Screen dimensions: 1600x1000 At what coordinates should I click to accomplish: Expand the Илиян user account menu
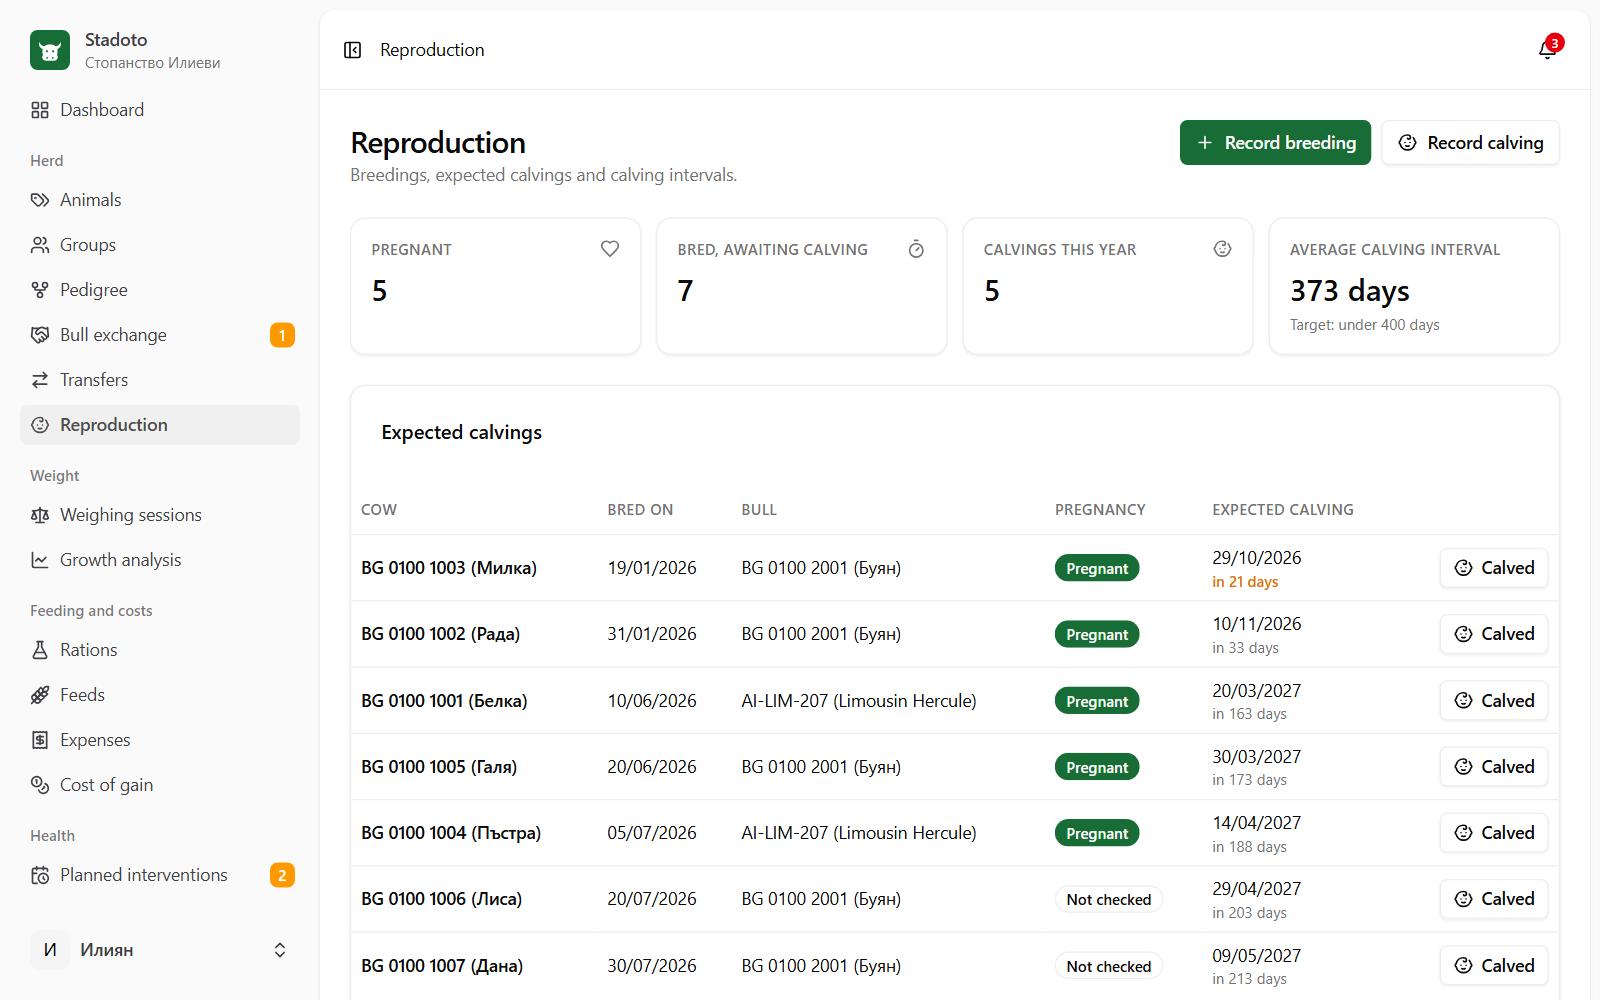160,950
